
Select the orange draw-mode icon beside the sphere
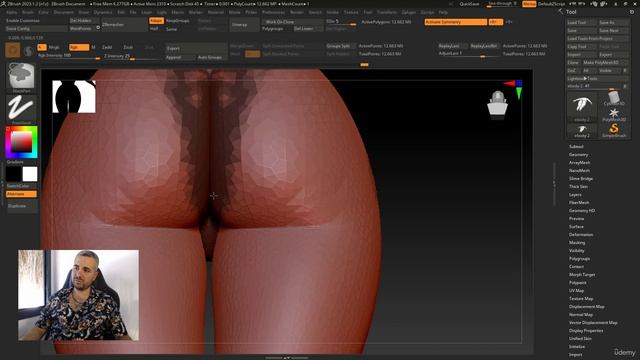[13, 50]
